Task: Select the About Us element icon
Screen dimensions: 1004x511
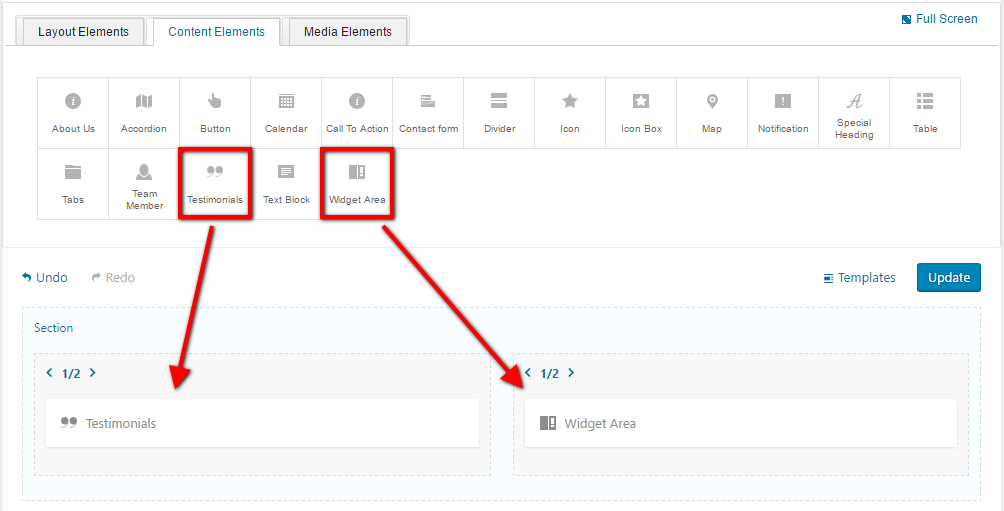Action: (73, 112)
